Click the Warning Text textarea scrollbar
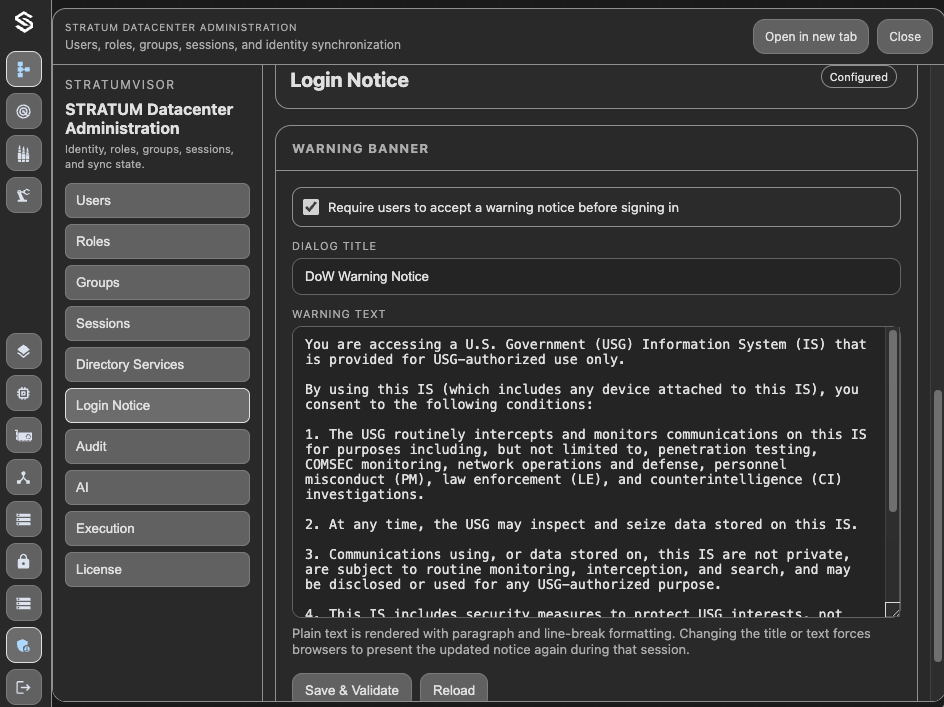Screen dimensions: 944x707 893,420
